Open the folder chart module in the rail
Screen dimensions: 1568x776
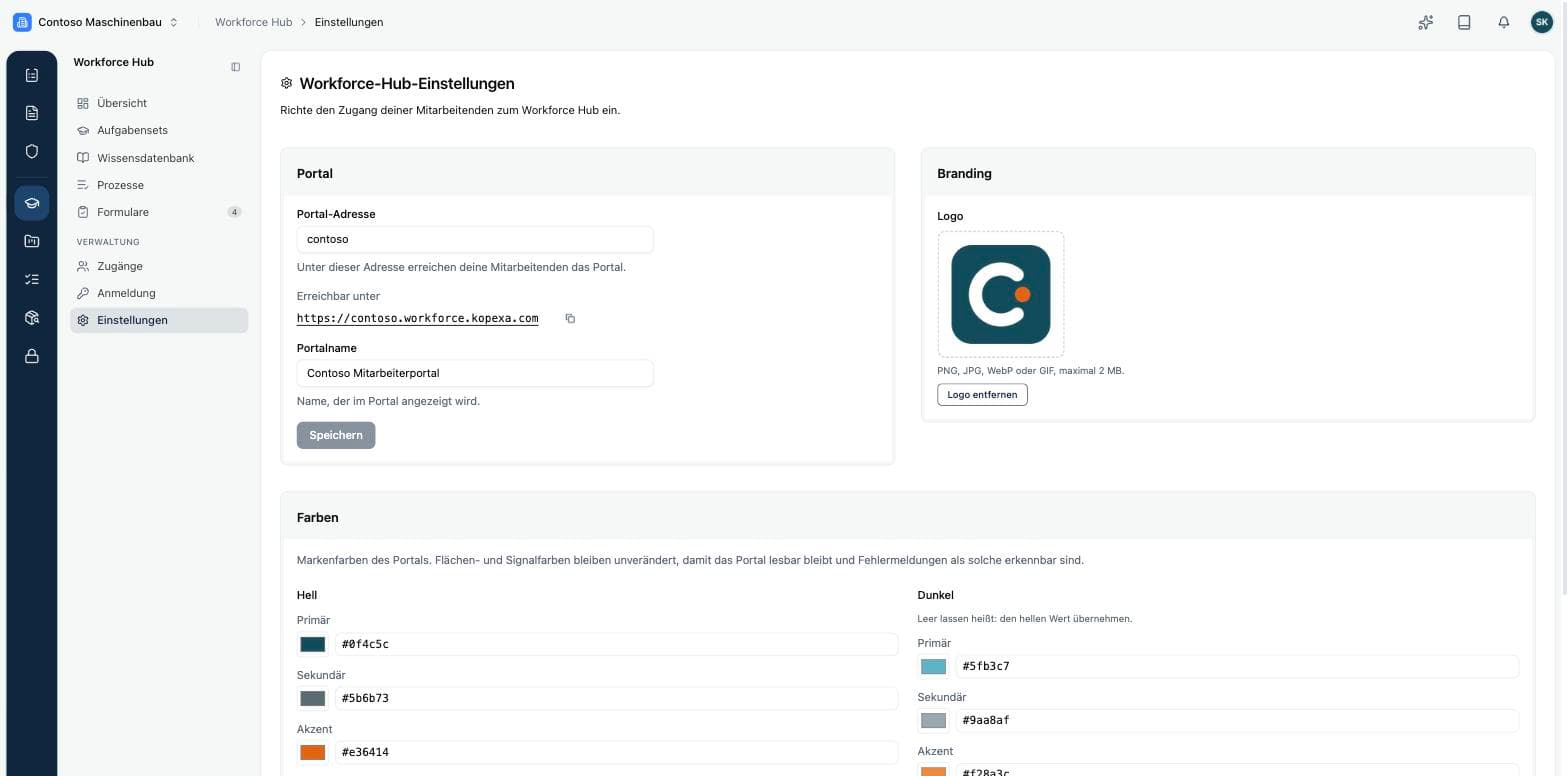point(32,241)
